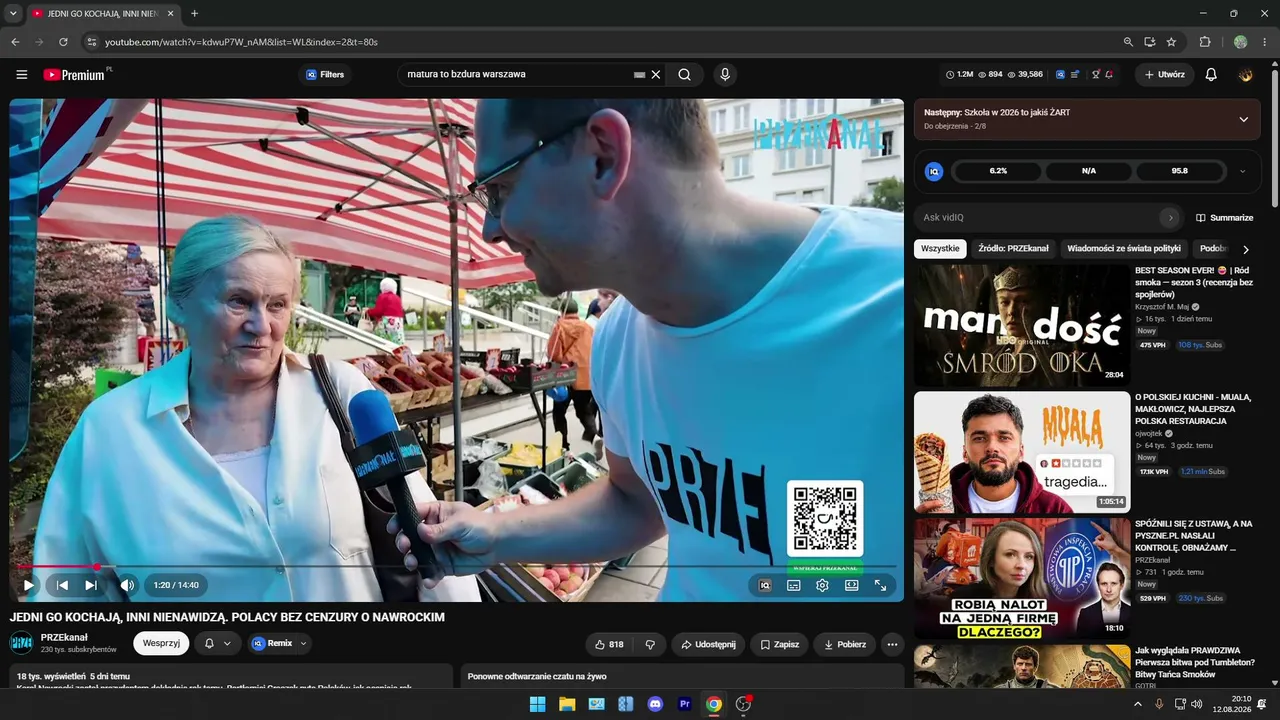Open the account avatar menu
This screenshot has height=720, width=1280.
click(1245, 75)
